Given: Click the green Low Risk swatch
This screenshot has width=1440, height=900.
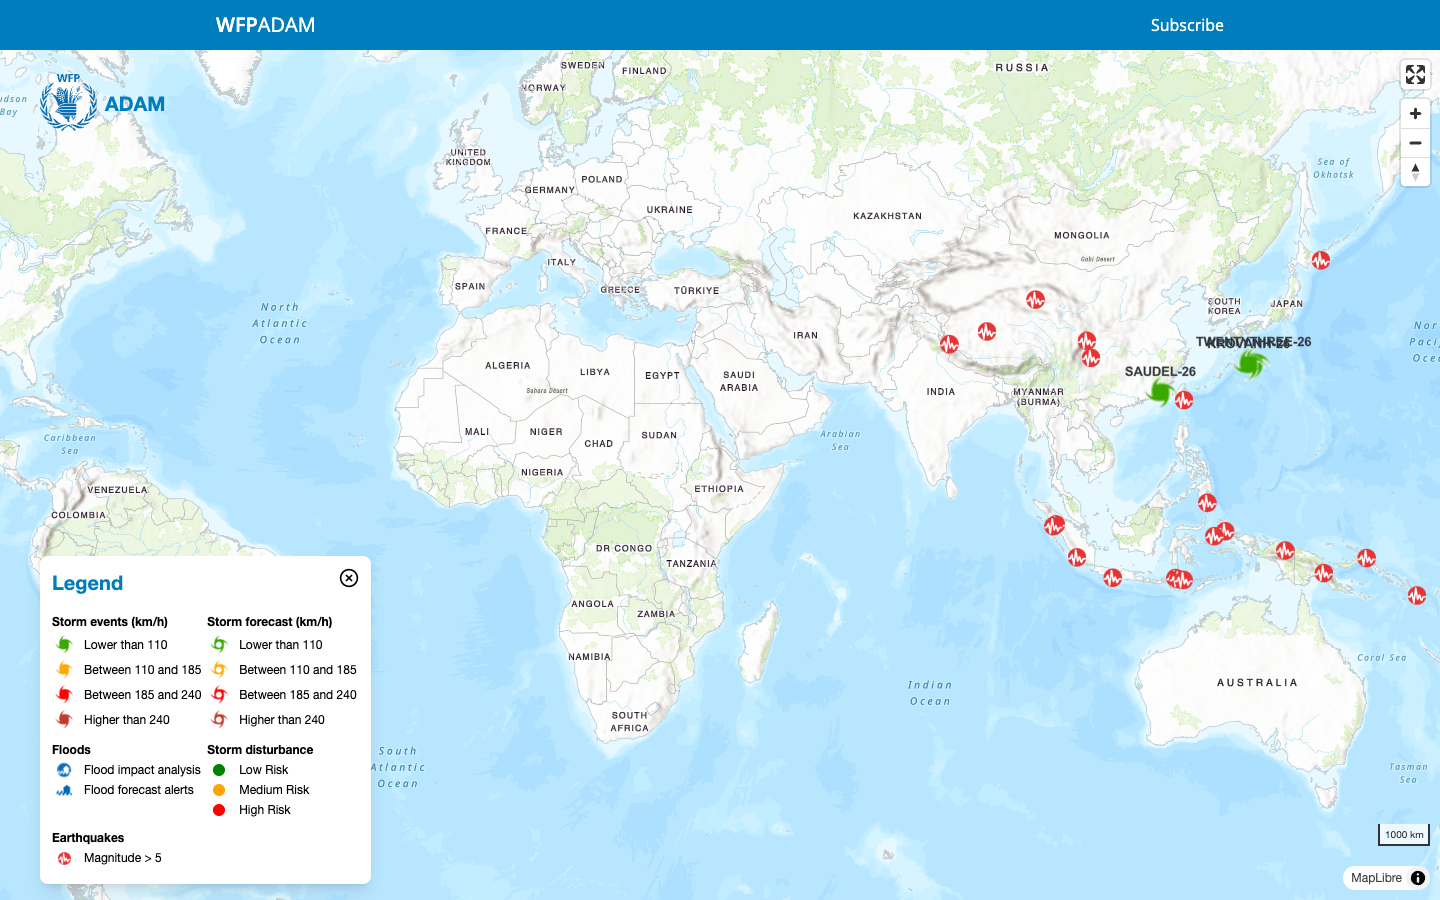Looking at the screenshot, I should coord(219,770).
